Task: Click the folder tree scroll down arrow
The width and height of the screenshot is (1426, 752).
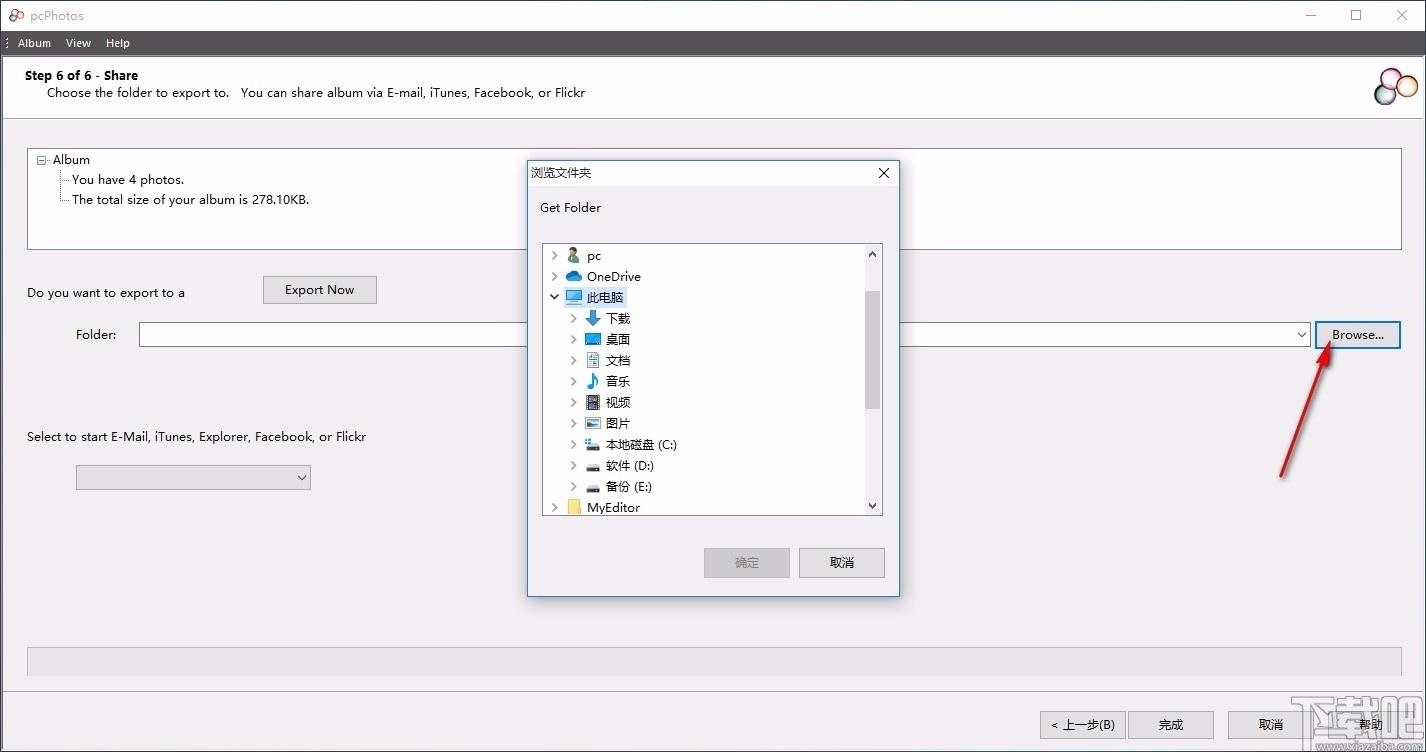Action: tap(873, 506)
